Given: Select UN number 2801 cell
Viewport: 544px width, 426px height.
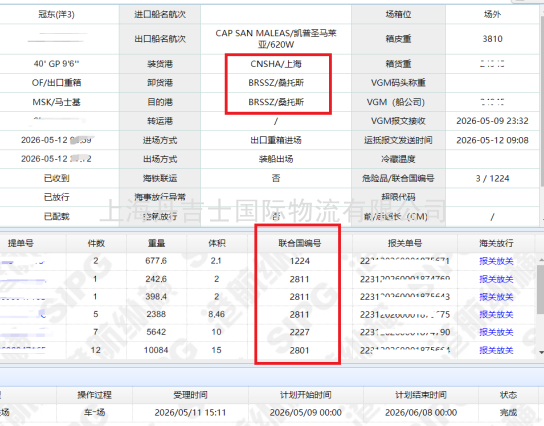Looking at the screenshot, I should [300, 350].
